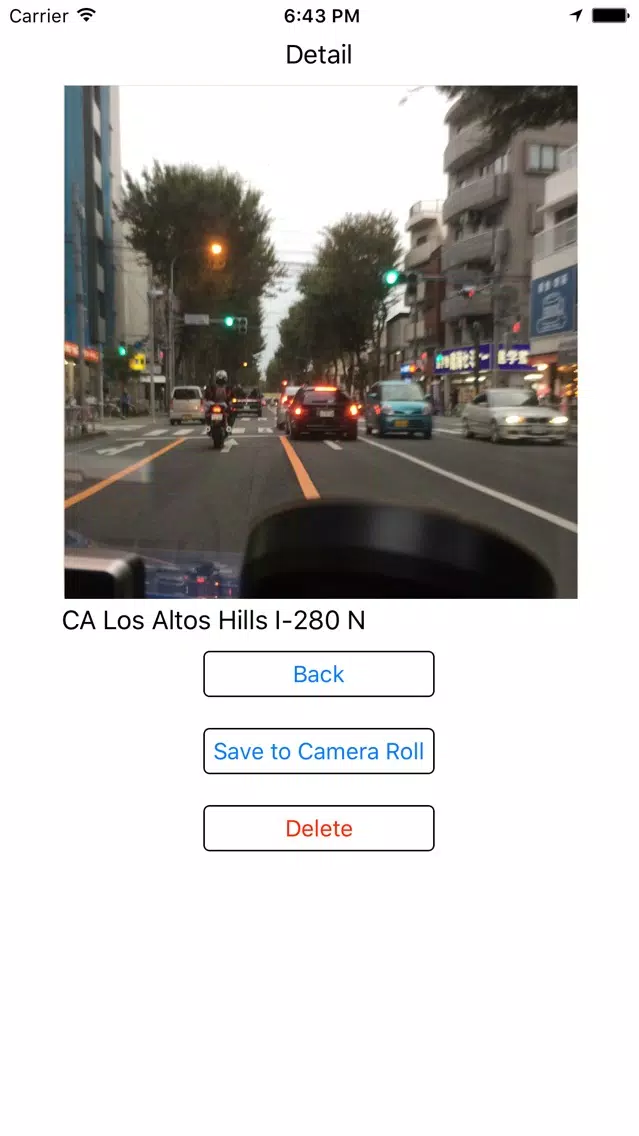
Task: Tap the Detail title at the top
Action: pos(319,54)
